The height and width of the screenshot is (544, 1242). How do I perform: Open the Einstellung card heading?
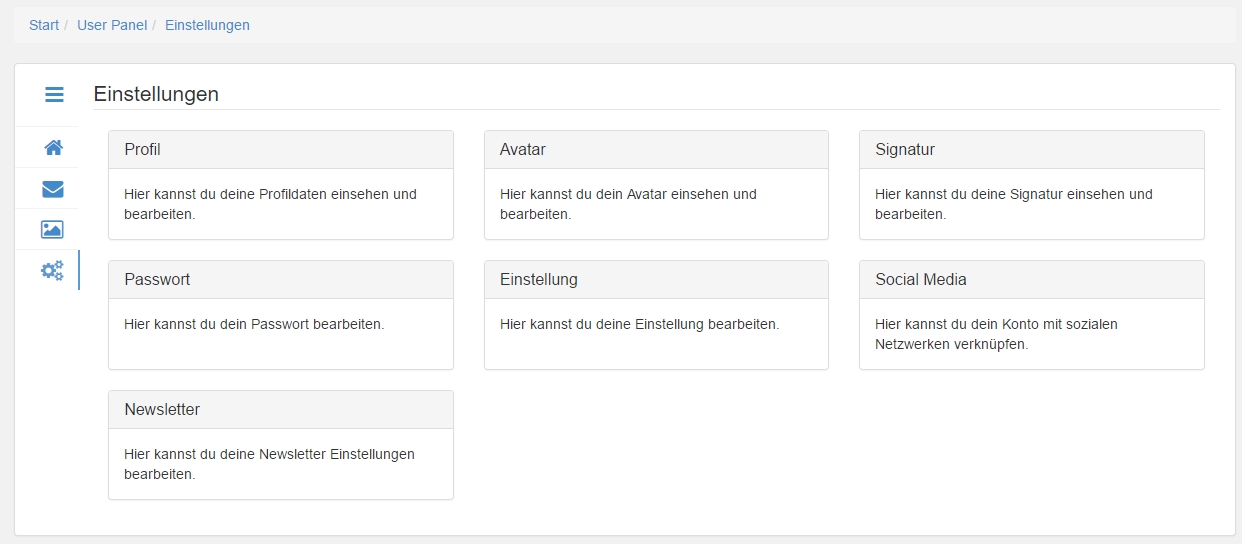[539, 280]
